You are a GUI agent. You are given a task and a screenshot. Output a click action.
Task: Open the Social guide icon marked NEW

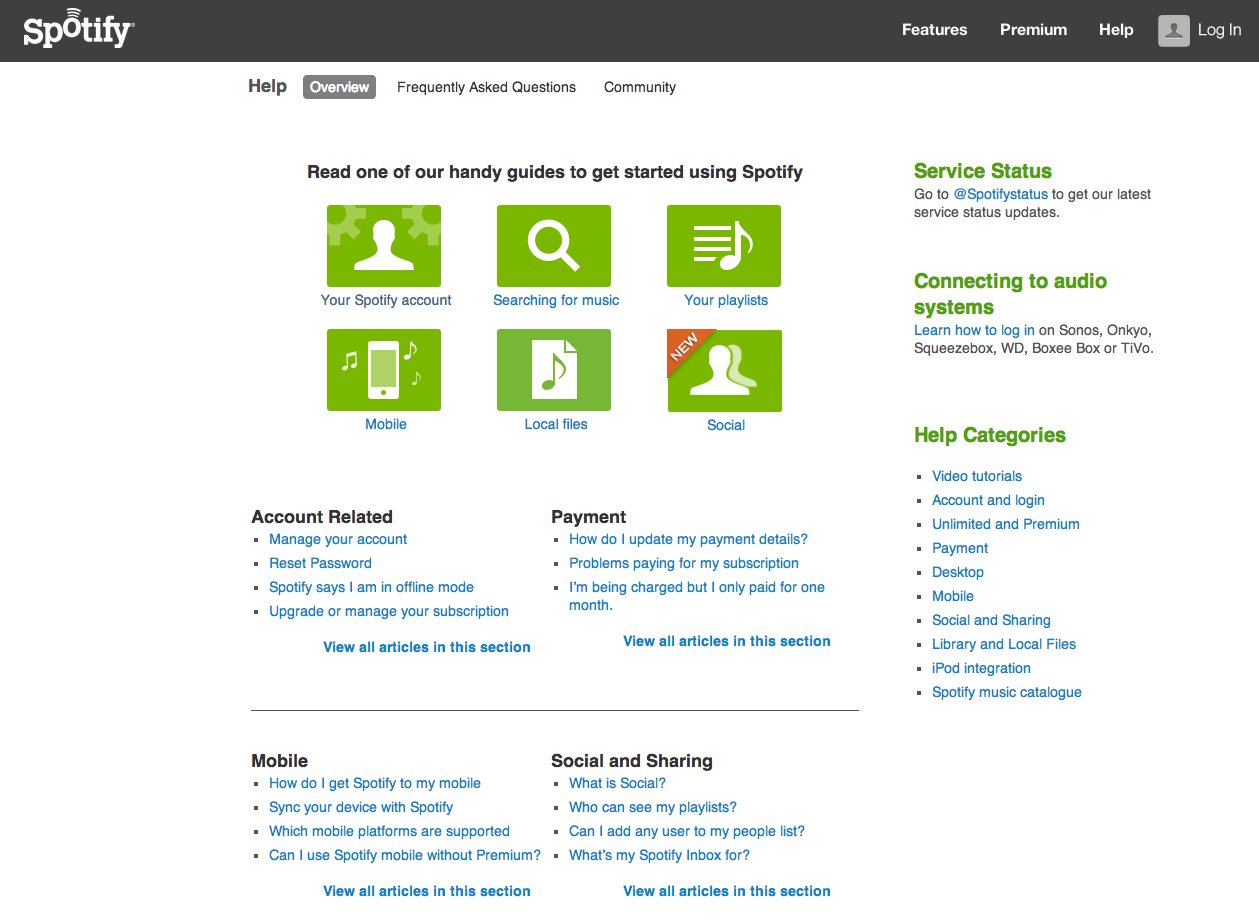[725, 370]
